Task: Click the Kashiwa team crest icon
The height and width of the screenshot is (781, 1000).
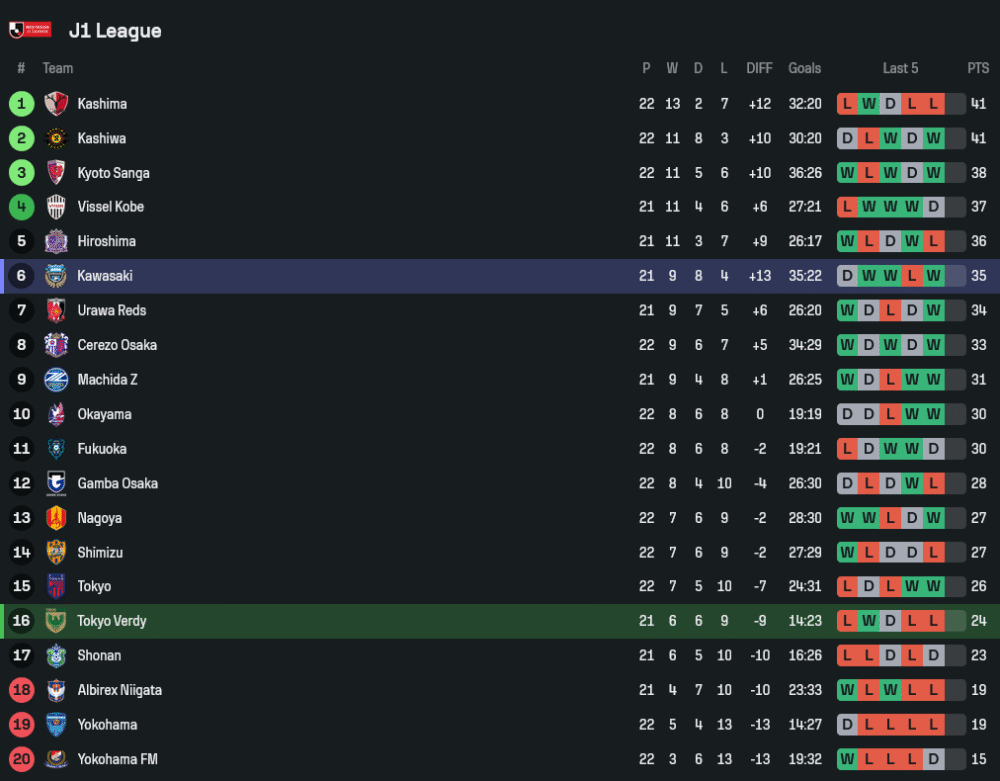Action: 56,138
